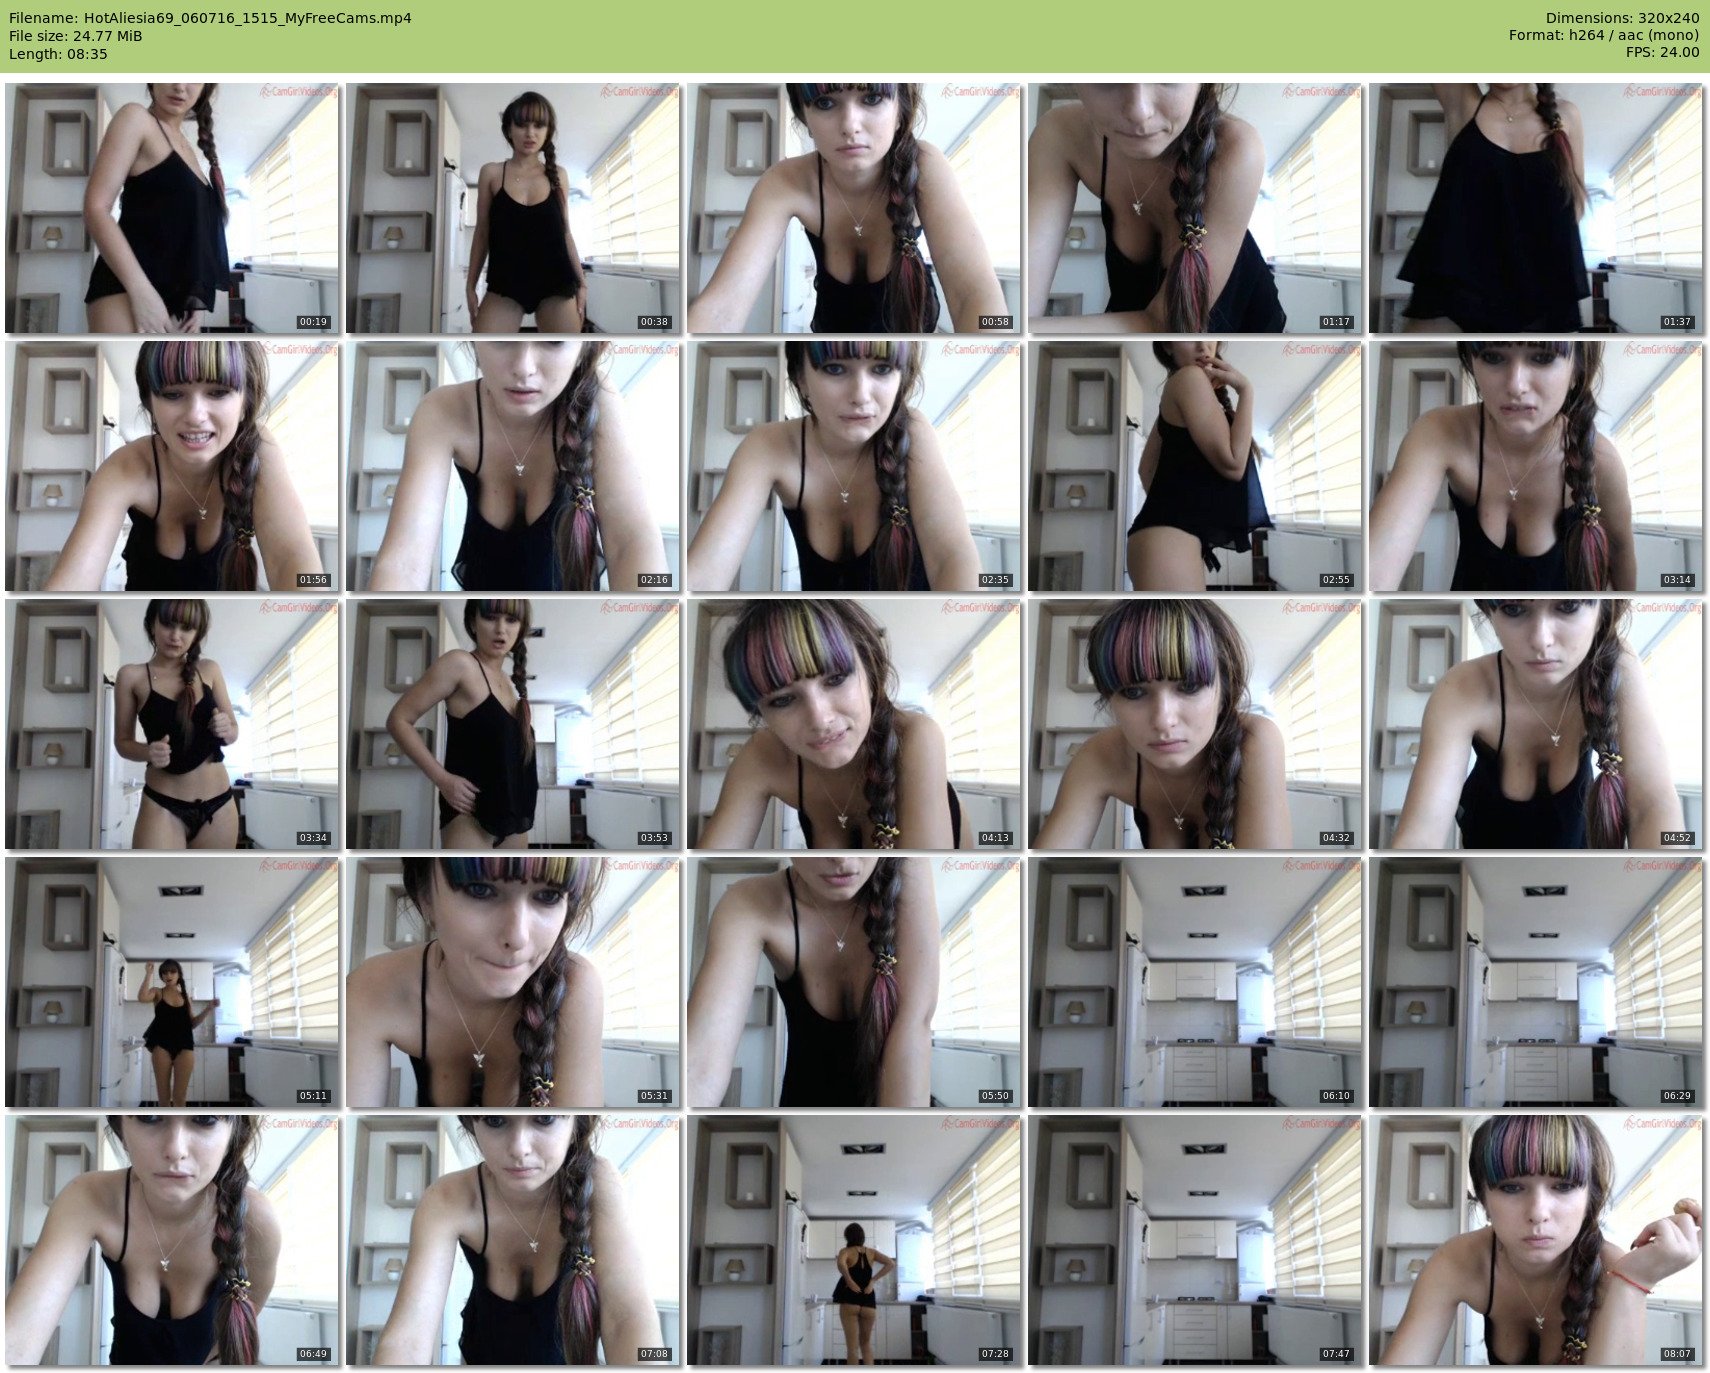
Task: Click the frame at 02:55
Action: (1195, 466)
